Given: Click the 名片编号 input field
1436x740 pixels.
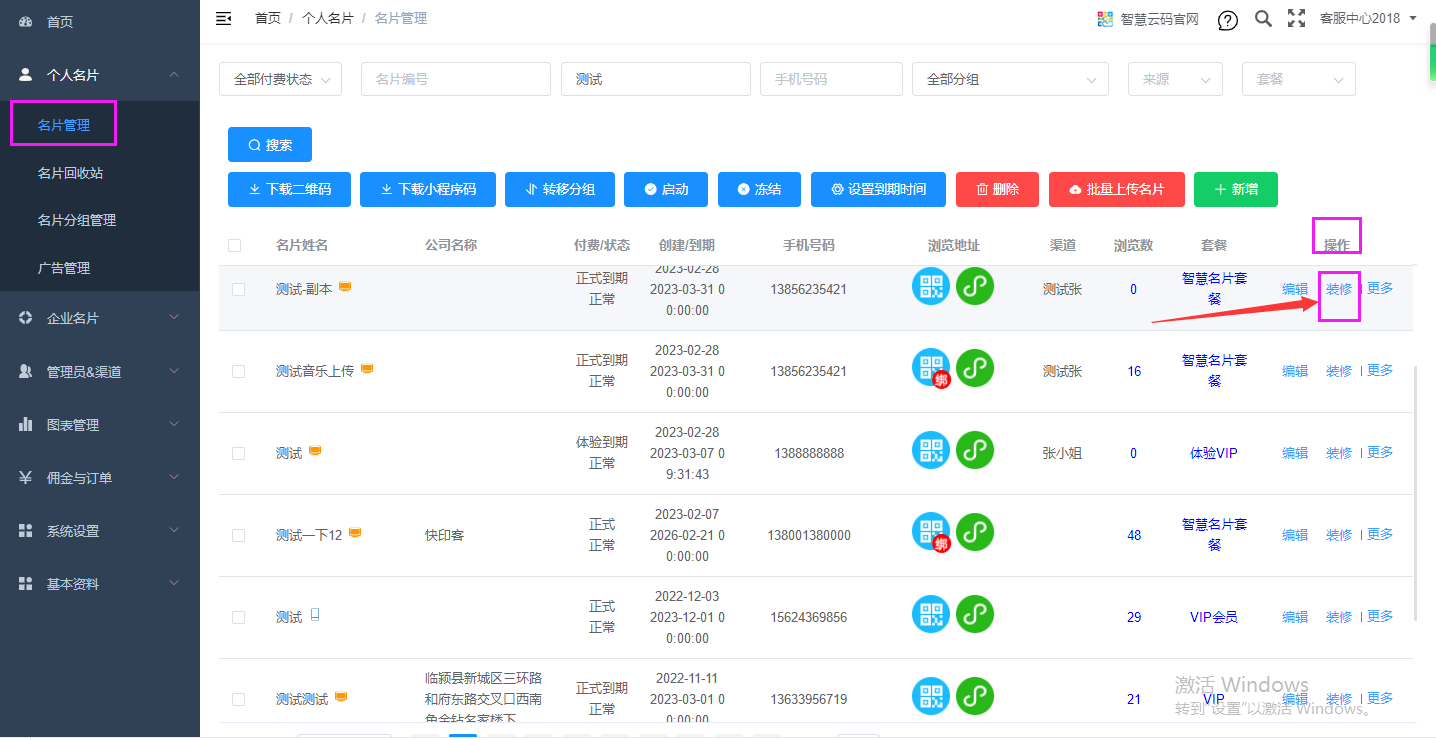Looking at the screenshot, I should click(x=455, y=79).
